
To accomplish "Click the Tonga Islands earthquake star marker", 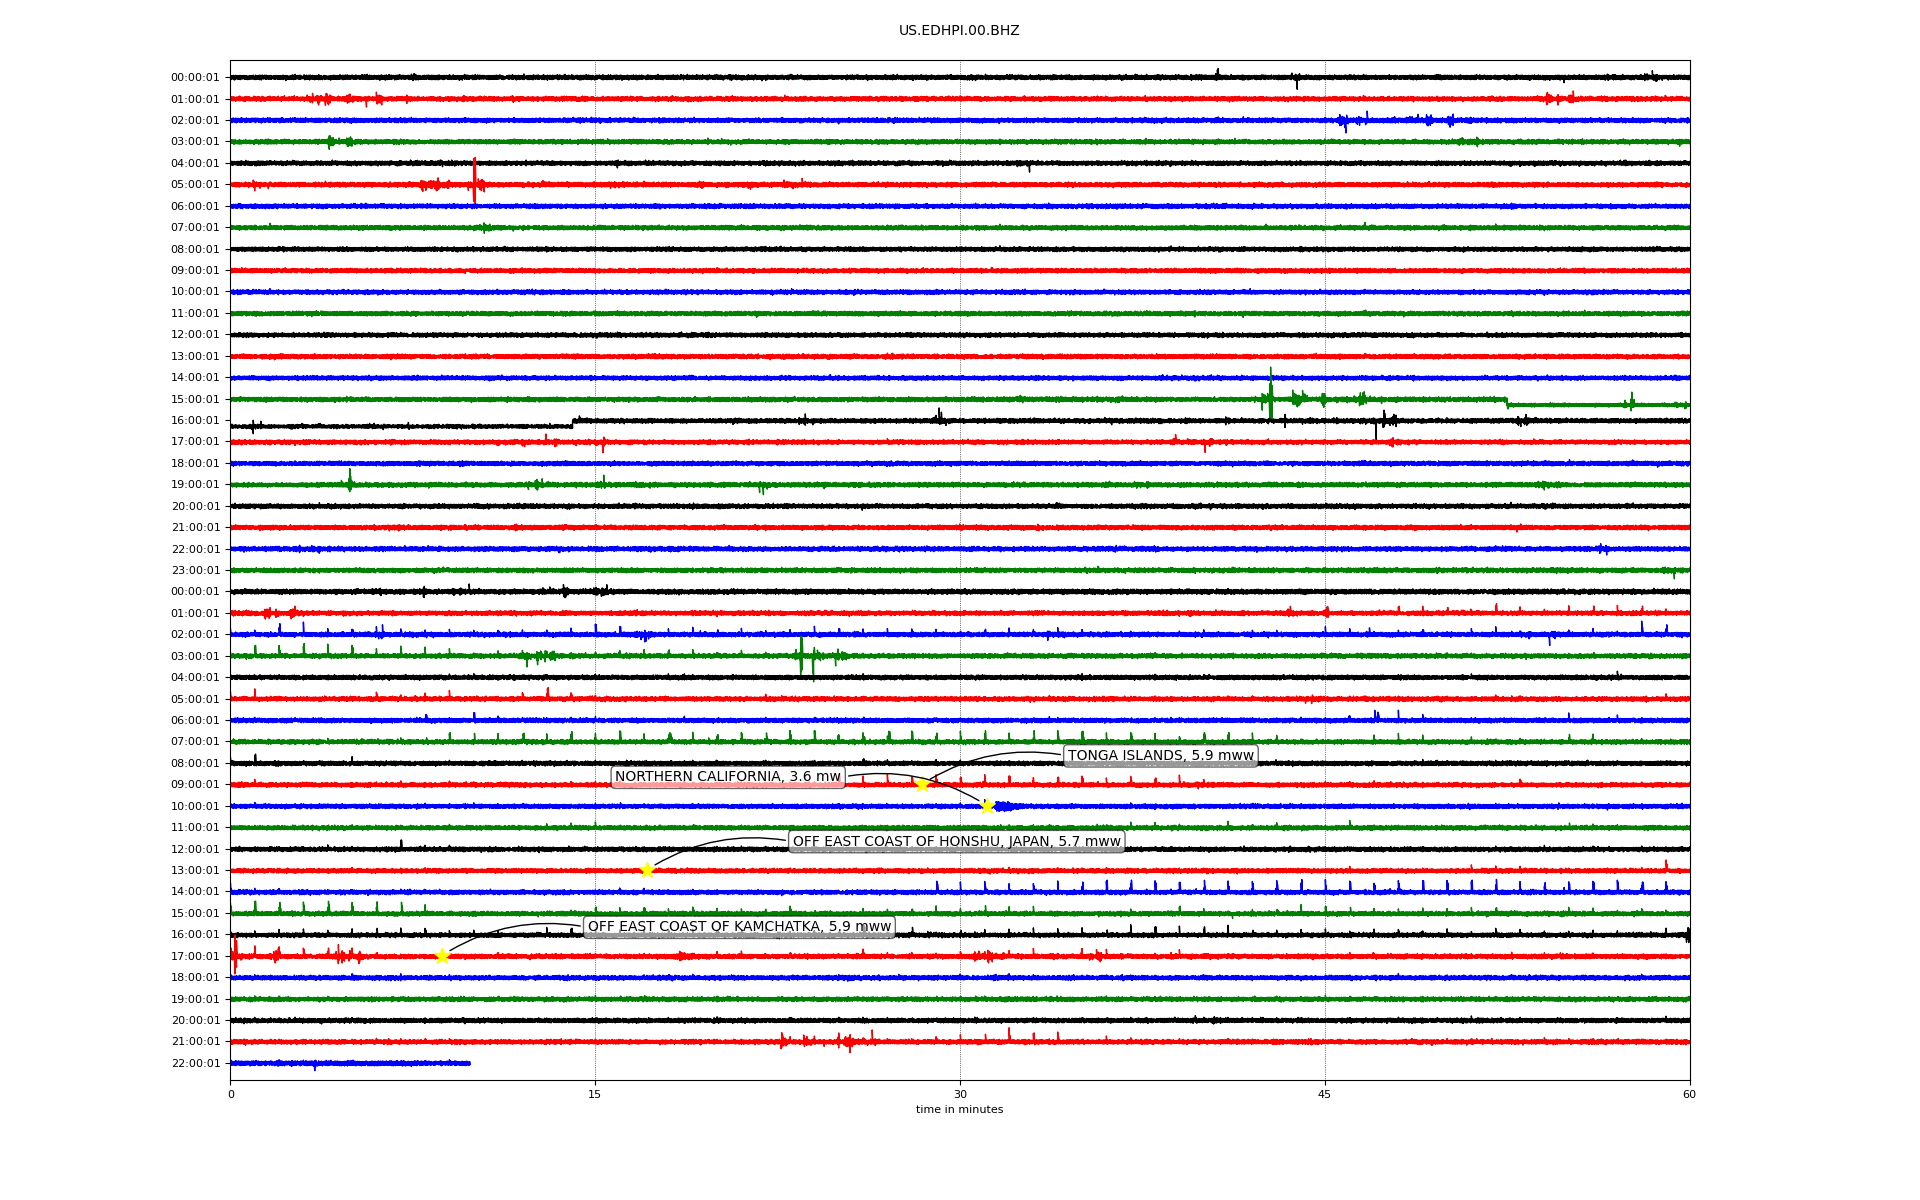I will [922, 785].
